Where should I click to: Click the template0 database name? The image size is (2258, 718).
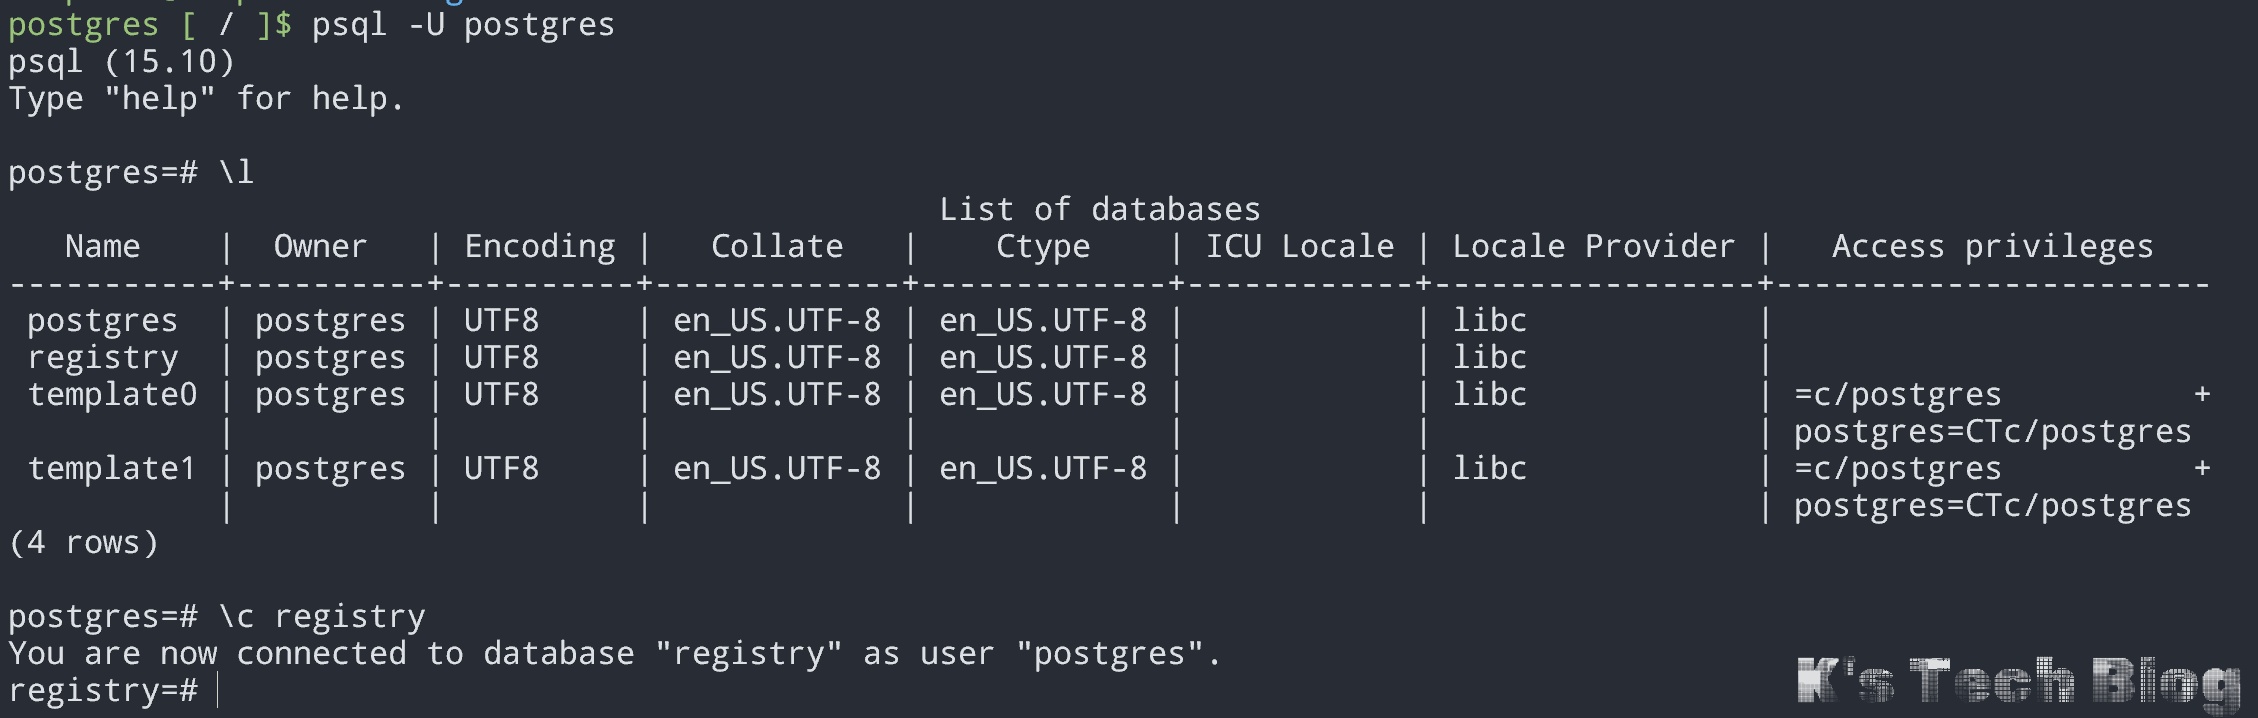(112, 395)
